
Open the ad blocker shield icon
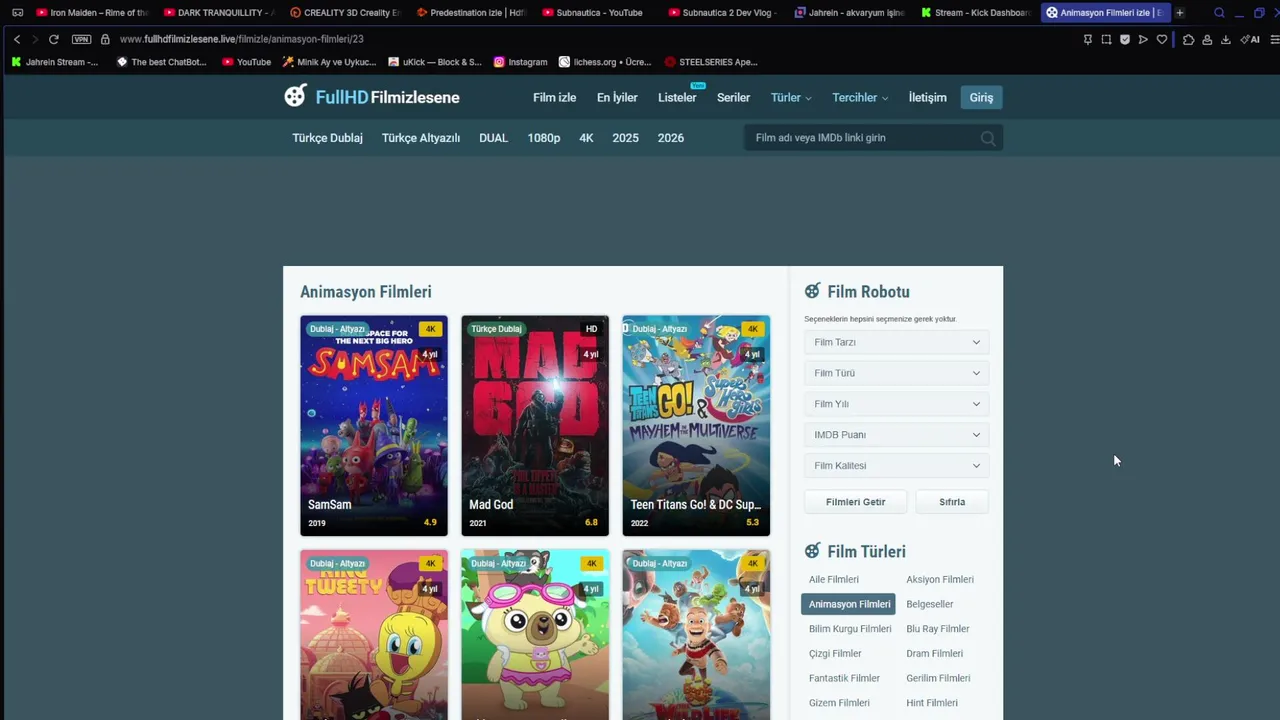tap(1125, 40)
